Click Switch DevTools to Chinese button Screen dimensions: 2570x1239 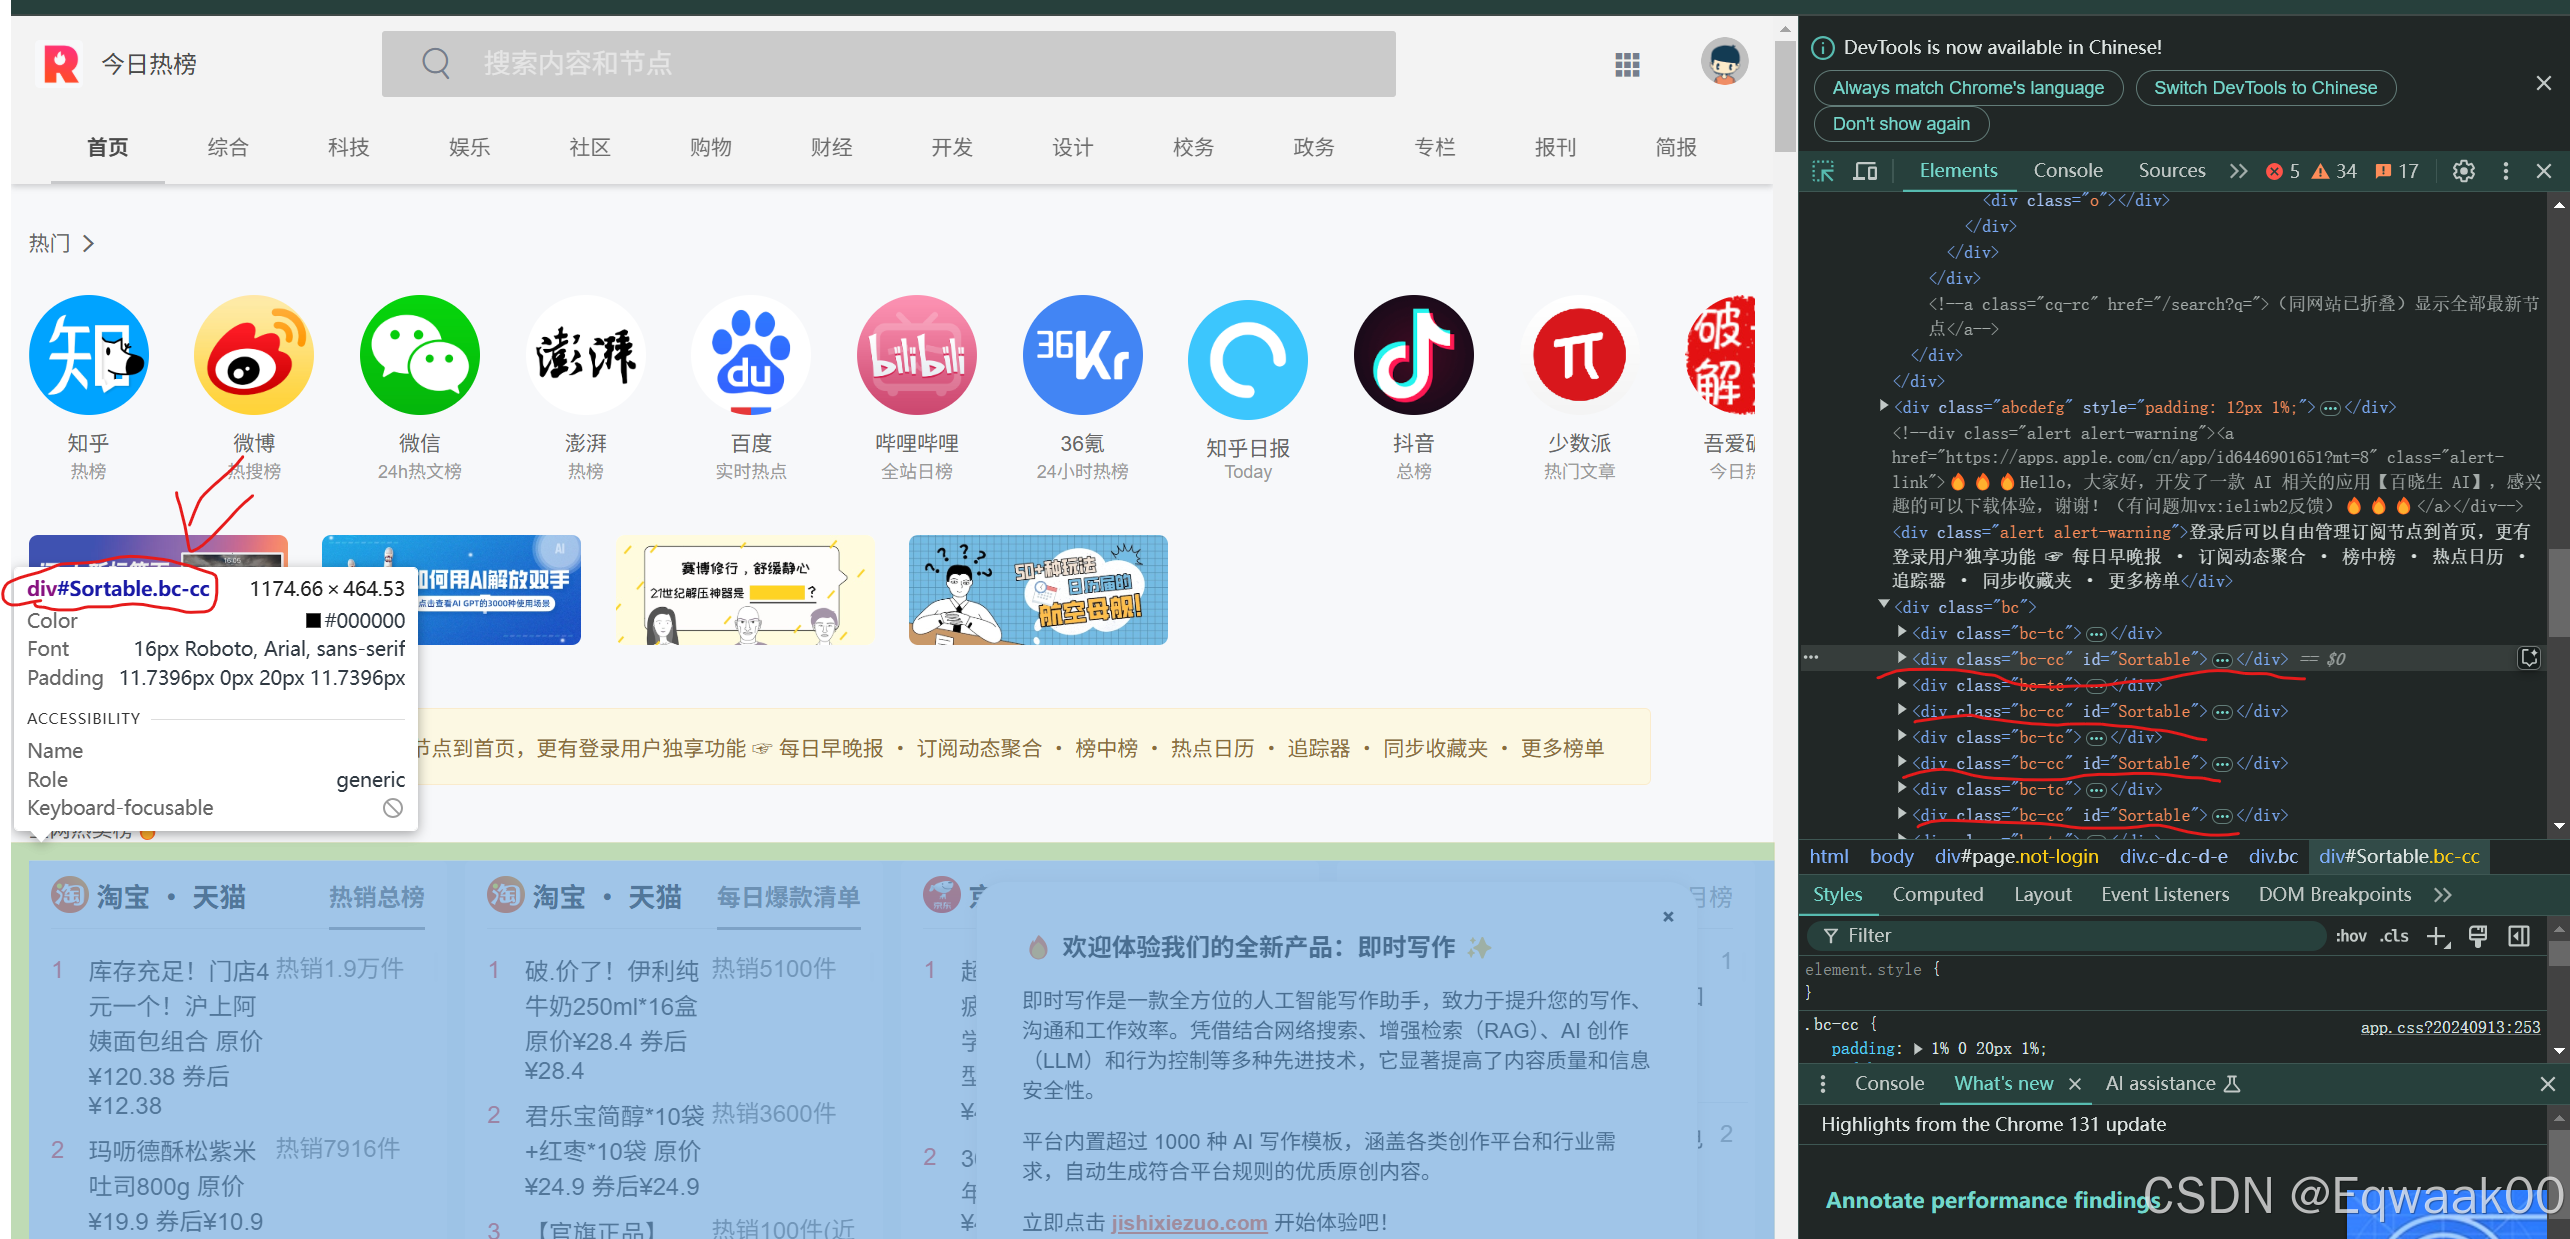[2265, 88]
